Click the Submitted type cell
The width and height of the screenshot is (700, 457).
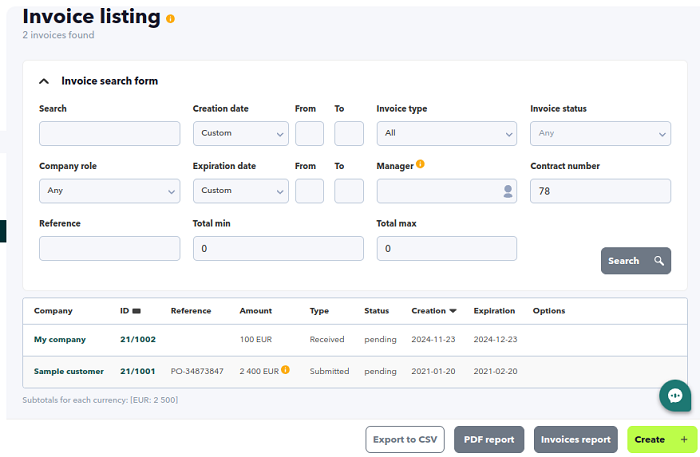(329, 371)
